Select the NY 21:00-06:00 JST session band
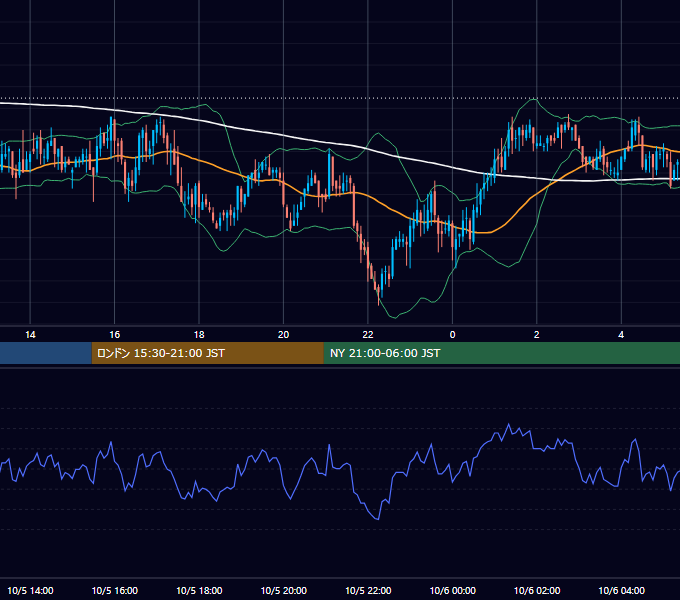 (x=502, y=353)
